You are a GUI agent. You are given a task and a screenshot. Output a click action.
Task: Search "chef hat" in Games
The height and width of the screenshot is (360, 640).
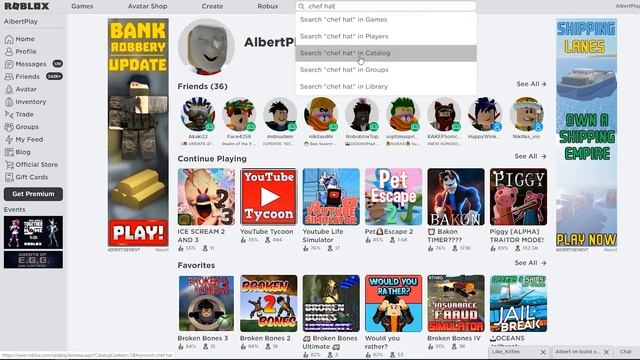pyautogui.click(x=386, y=20)
